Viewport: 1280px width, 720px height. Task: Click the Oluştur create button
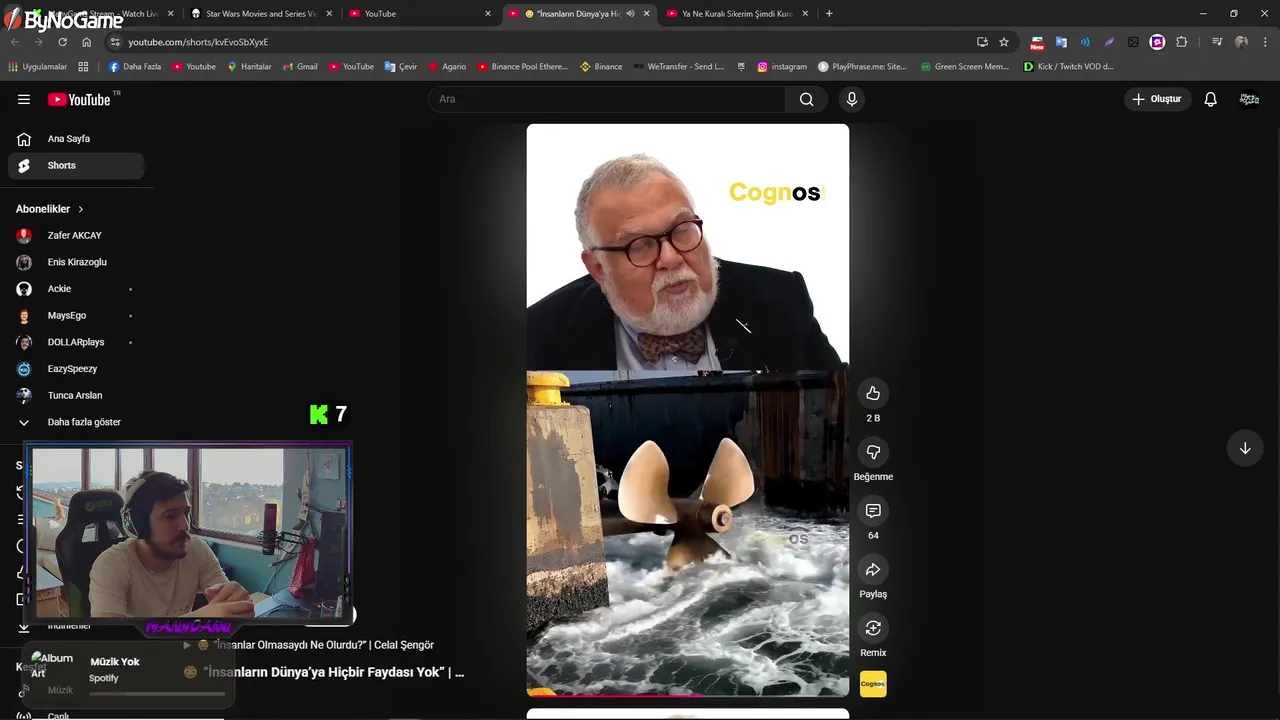pyautogui.click(x=1157, y=99)
